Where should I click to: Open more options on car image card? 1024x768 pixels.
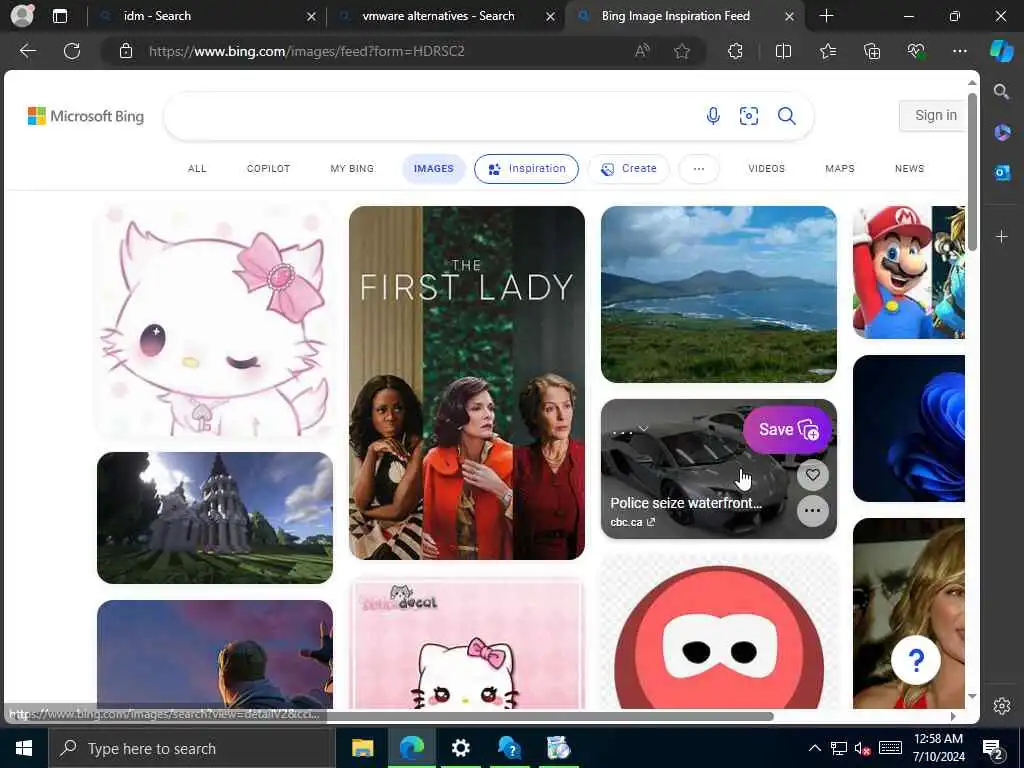click(x=812, y=511)
